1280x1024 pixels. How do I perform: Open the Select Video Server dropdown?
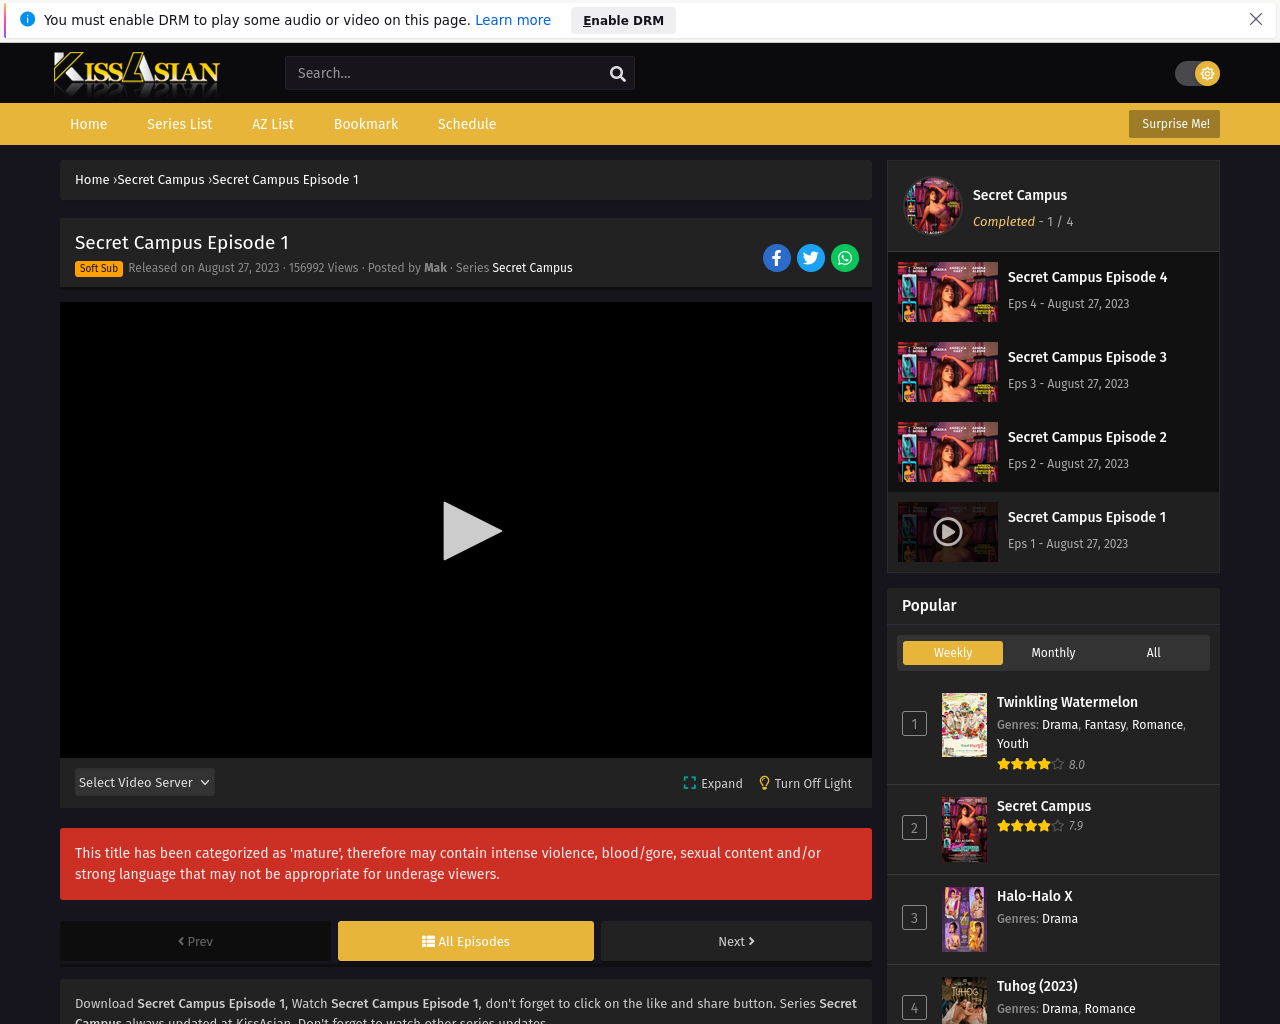pyautogui.click(x=144, y=782)
